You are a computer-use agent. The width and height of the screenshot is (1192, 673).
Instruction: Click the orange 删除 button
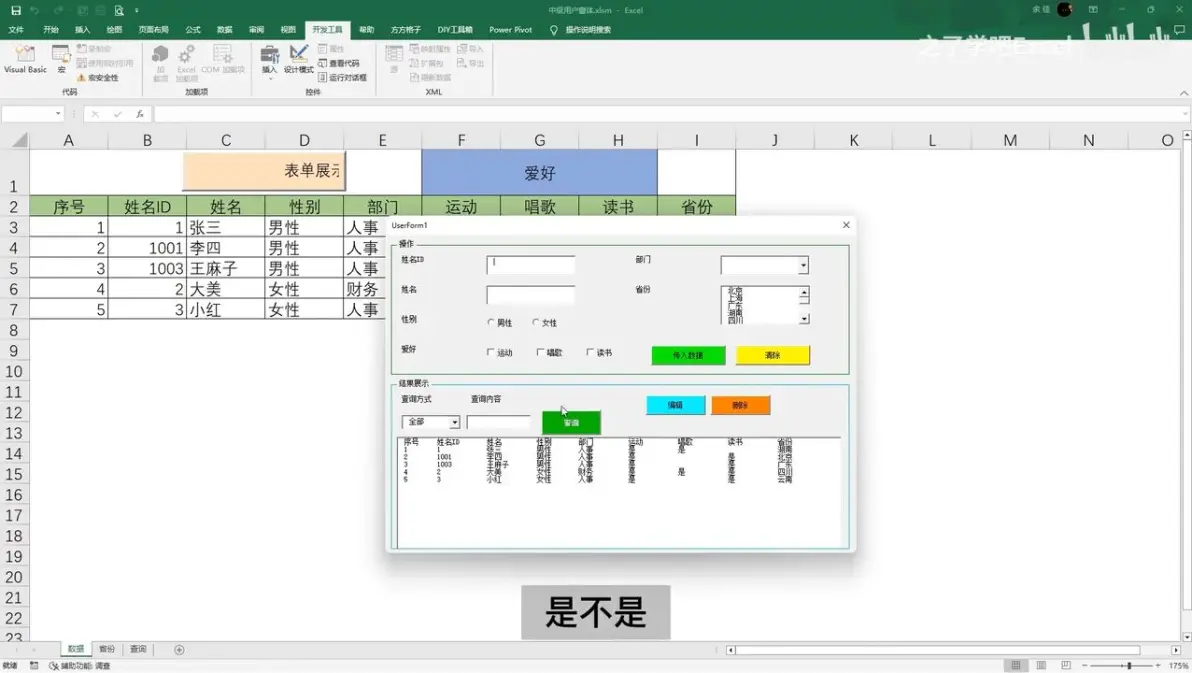(x=740, y=405)
